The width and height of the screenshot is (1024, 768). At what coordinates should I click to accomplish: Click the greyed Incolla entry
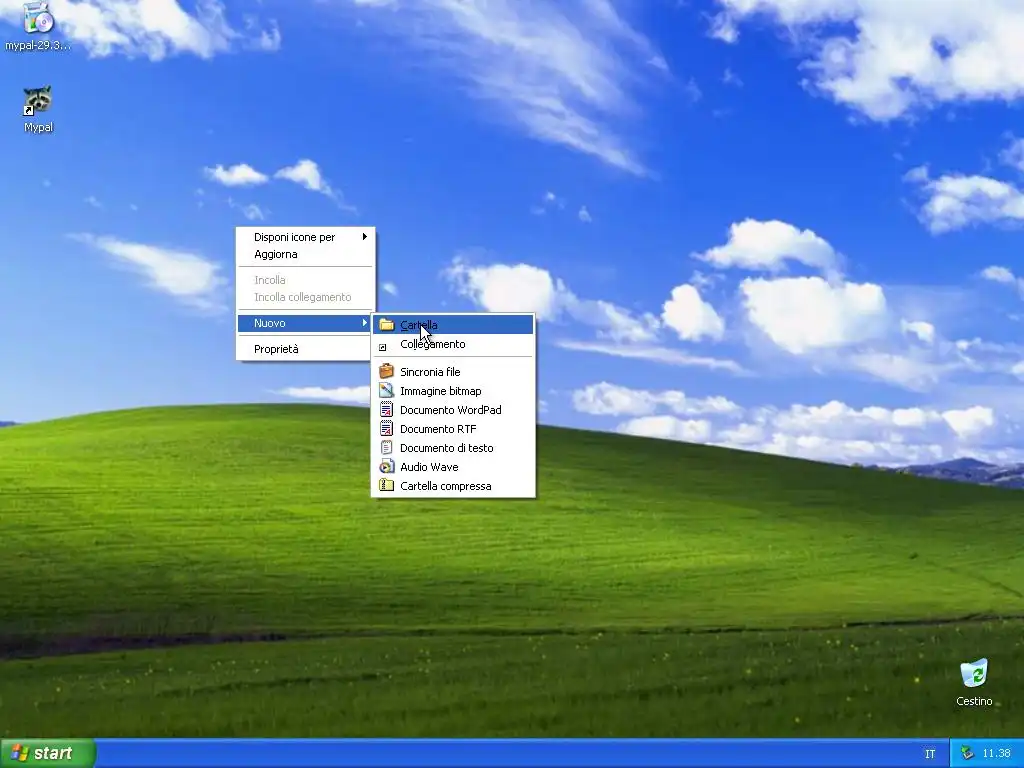pyautogui.click(x=306, y=280)
